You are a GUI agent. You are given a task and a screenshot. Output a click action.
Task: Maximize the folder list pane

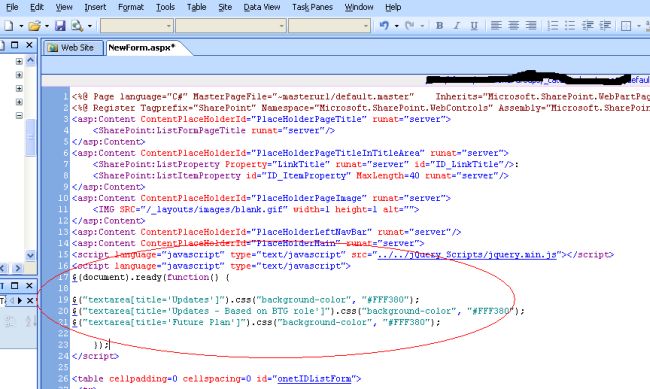[15, 45]
